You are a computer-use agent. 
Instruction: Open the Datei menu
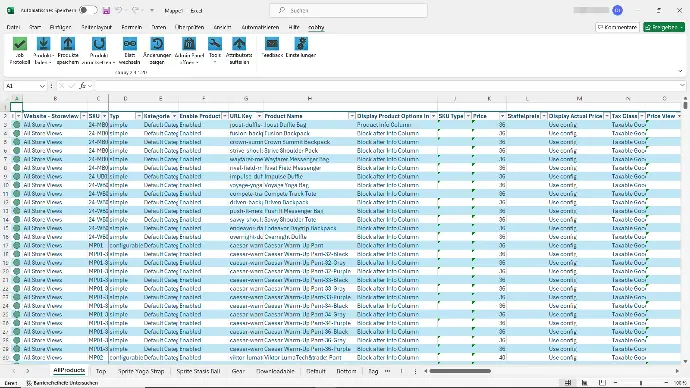point(13,27)
